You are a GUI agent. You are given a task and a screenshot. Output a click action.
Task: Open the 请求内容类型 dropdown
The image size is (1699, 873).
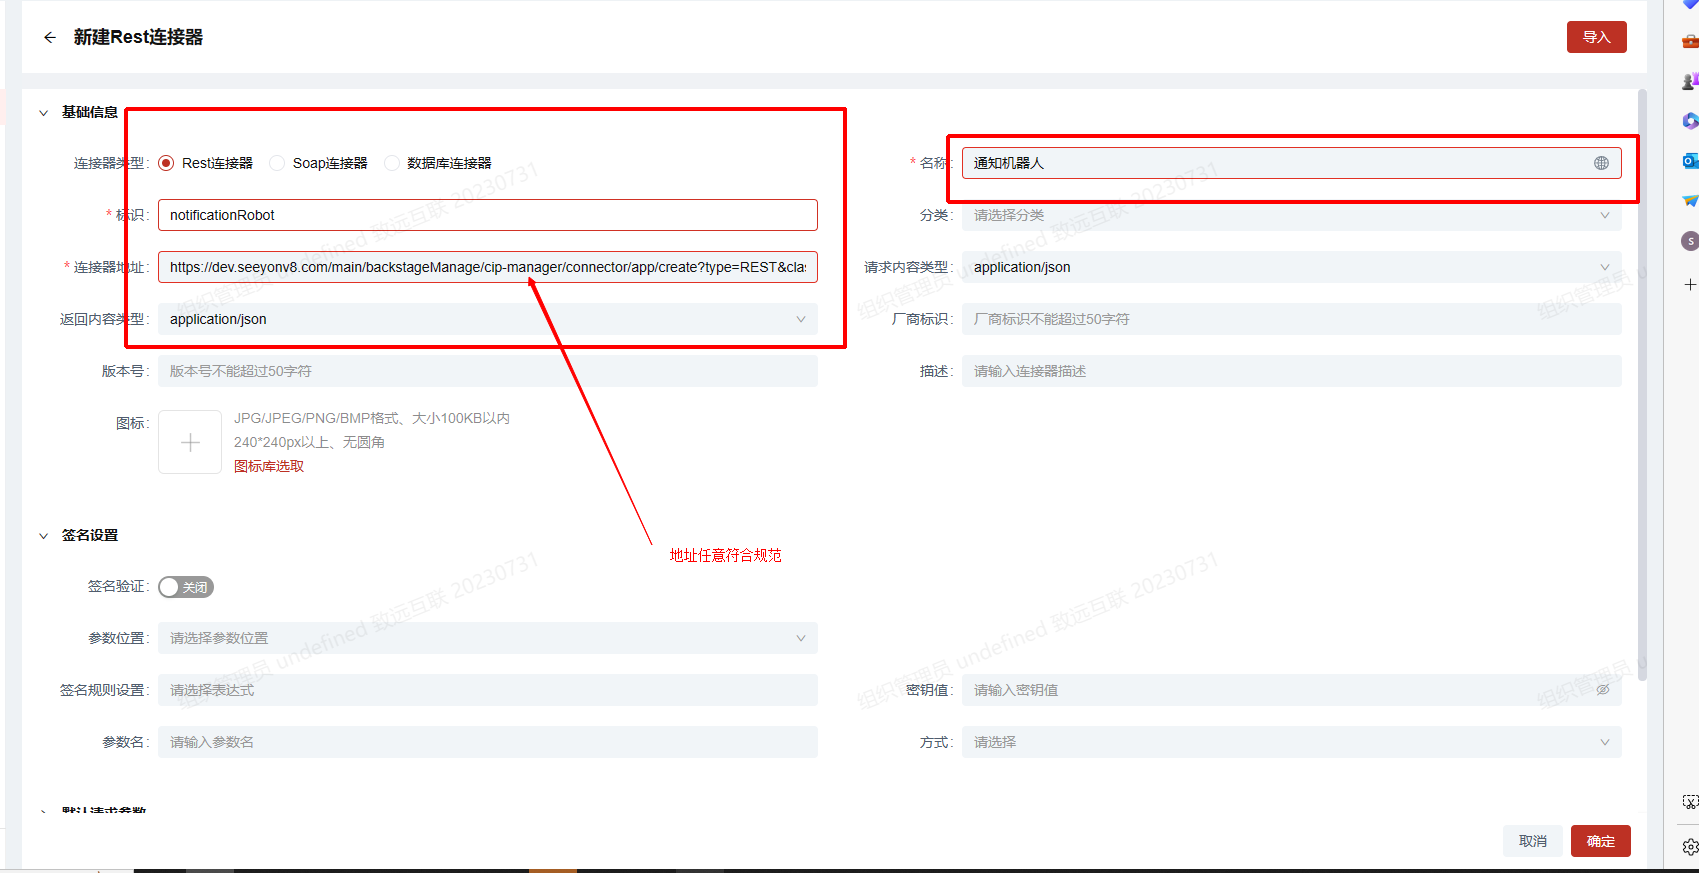coord(1292,267)
